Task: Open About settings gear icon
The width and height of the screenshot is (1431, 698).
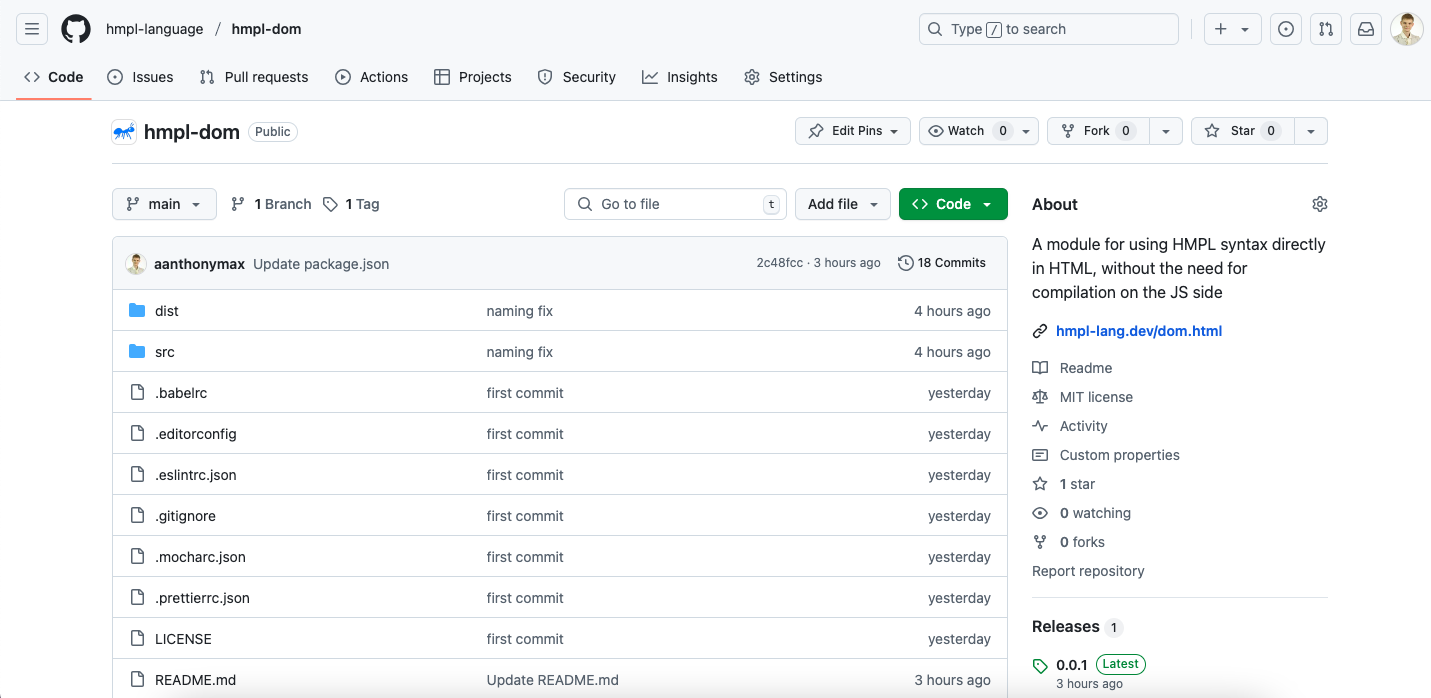Action: point(1320,204)
